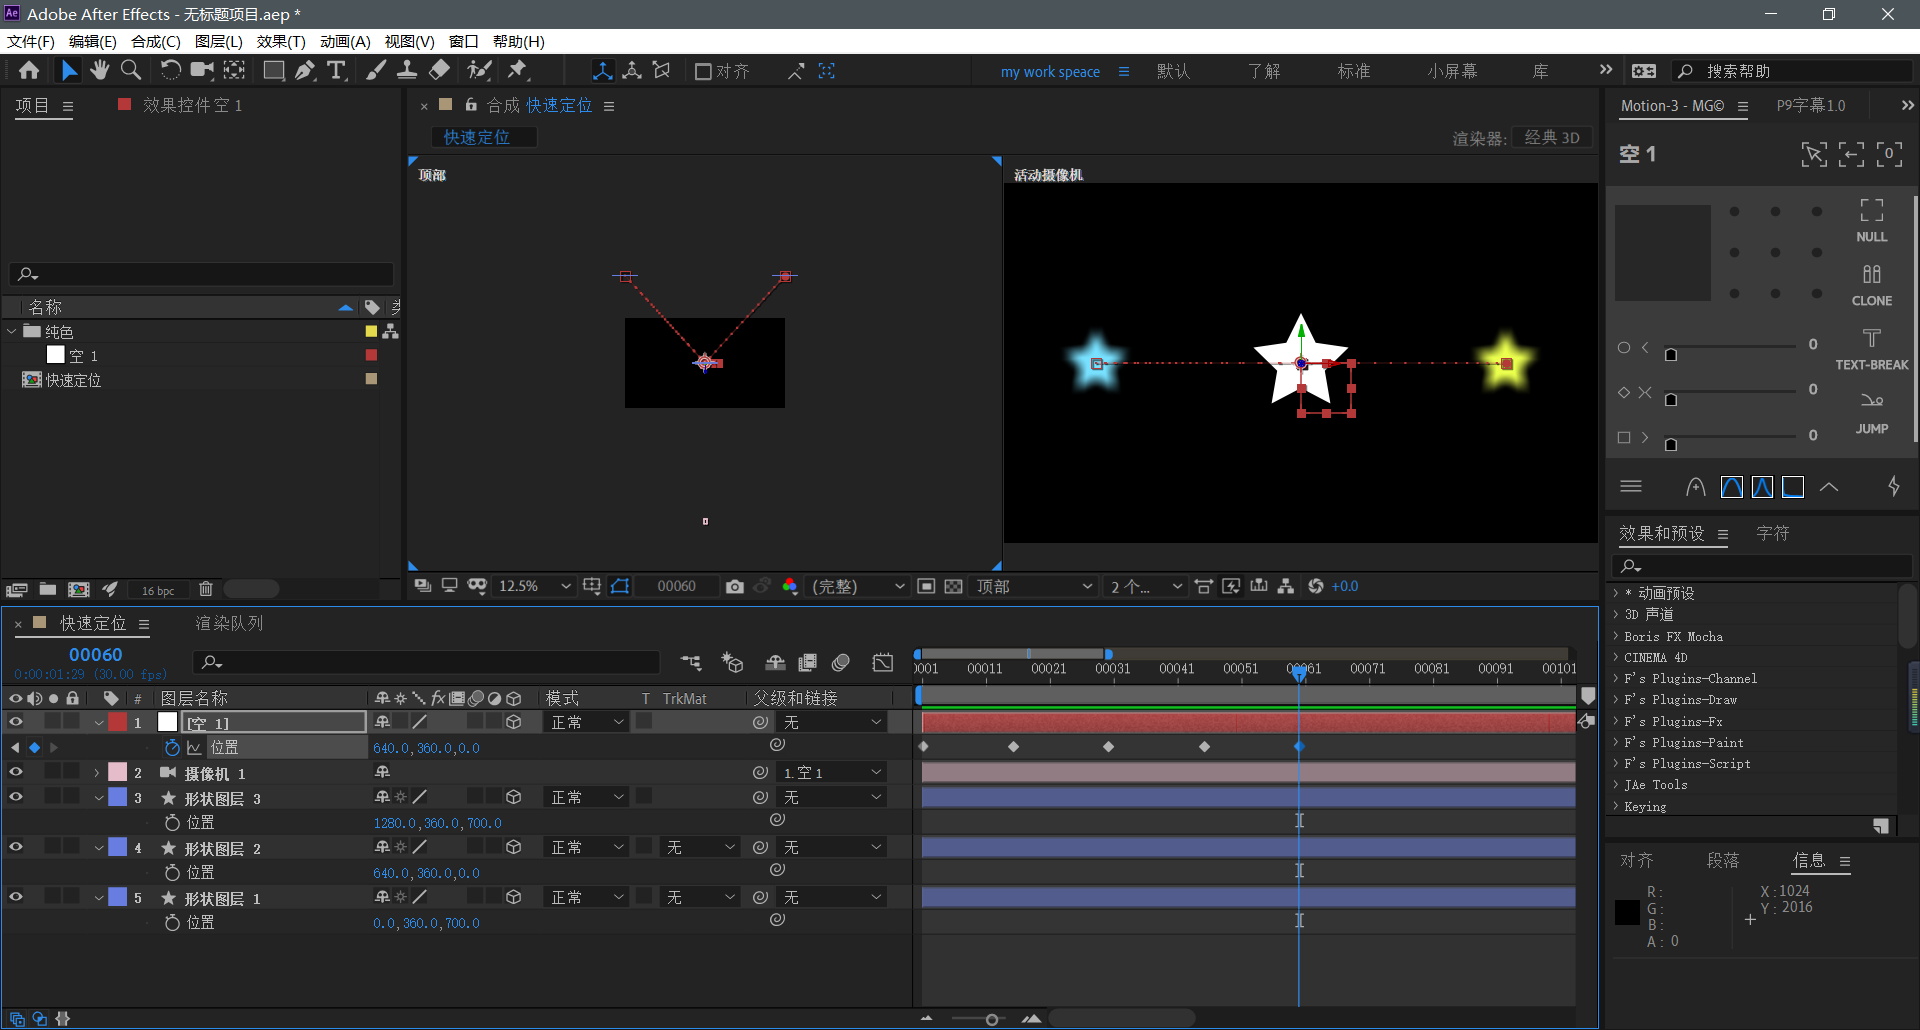The height and width of the screenshot is (1030, 1920).
Task: Toggle visibility of 形状图层 3
Action: pos(16,797)
